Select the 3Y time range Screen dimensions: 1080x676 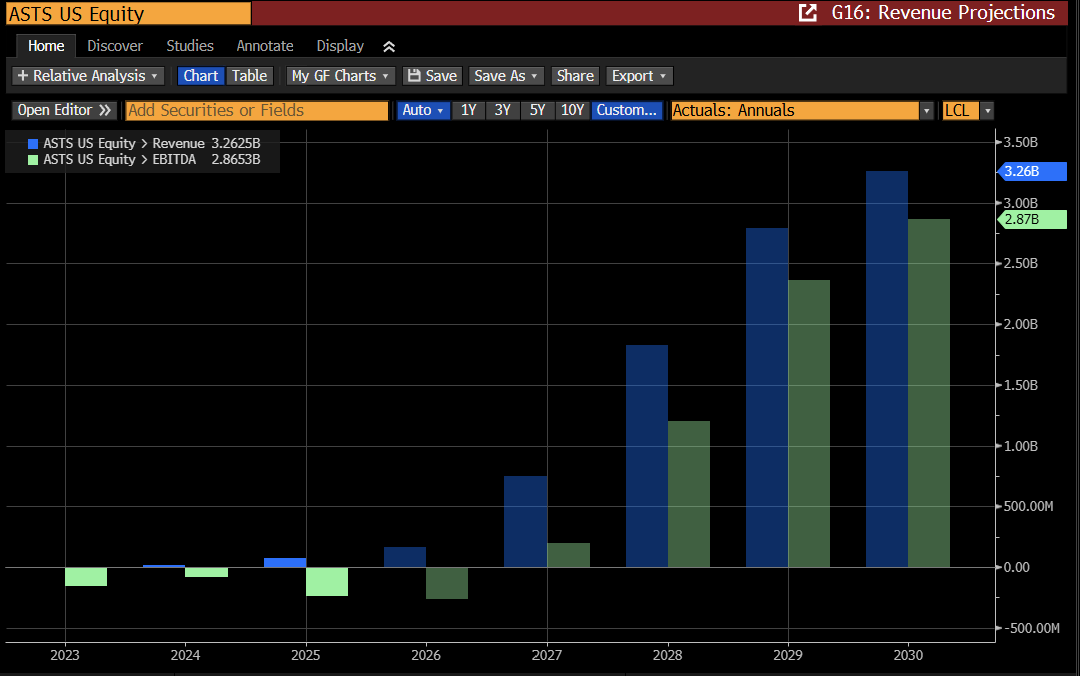click(503, 110)
